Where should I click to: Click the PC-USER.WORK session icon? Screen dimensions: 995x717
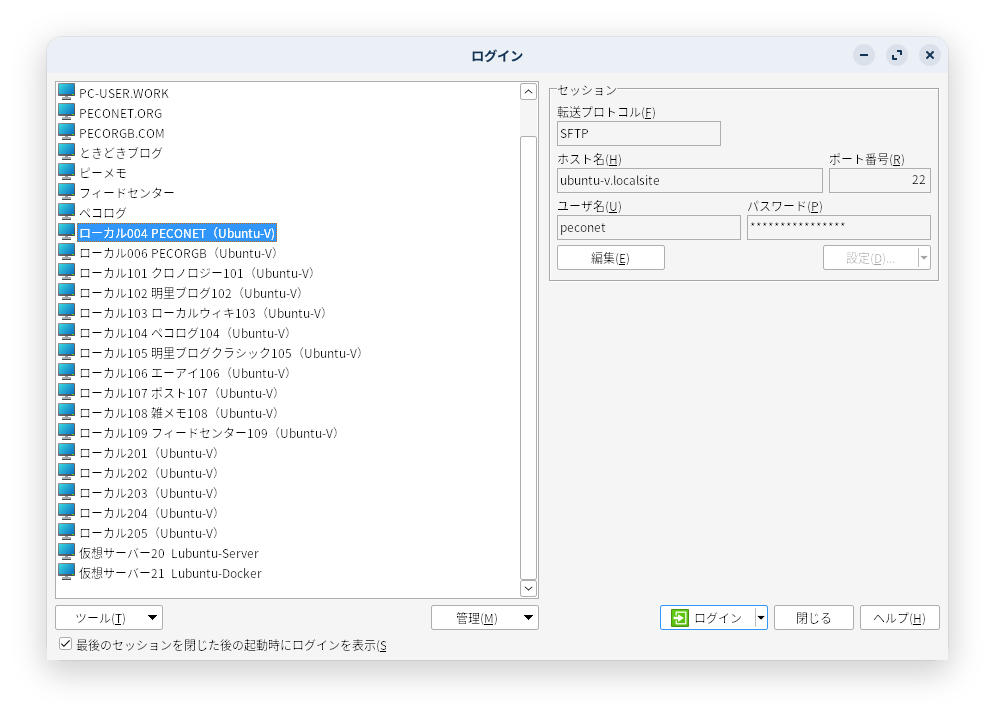click(65, 93)
